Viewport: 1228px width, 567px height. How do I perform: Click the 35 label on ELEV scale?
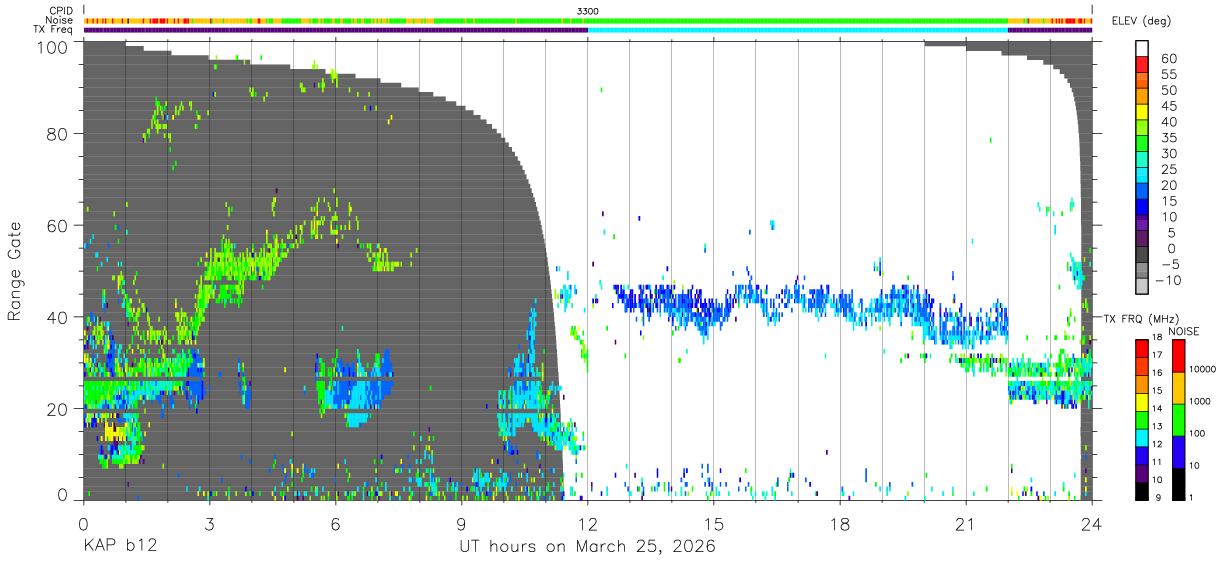tap(1169, 138)
